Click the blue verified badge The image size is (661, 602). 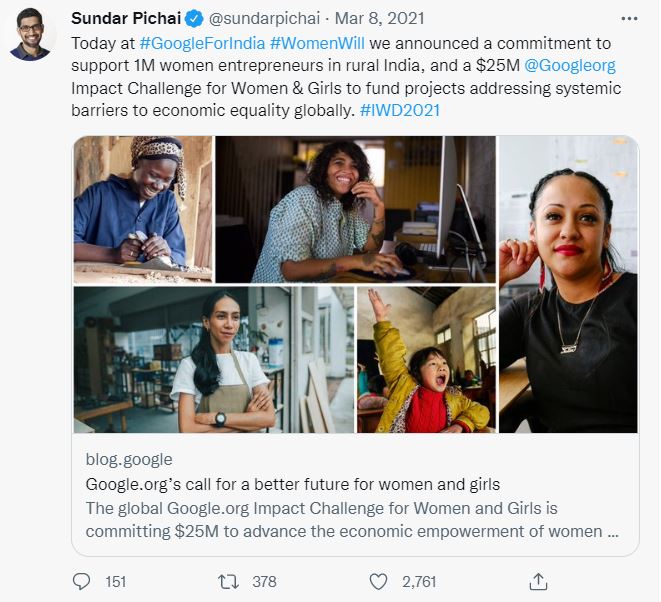pyautogui.click(x=197, y=19)
